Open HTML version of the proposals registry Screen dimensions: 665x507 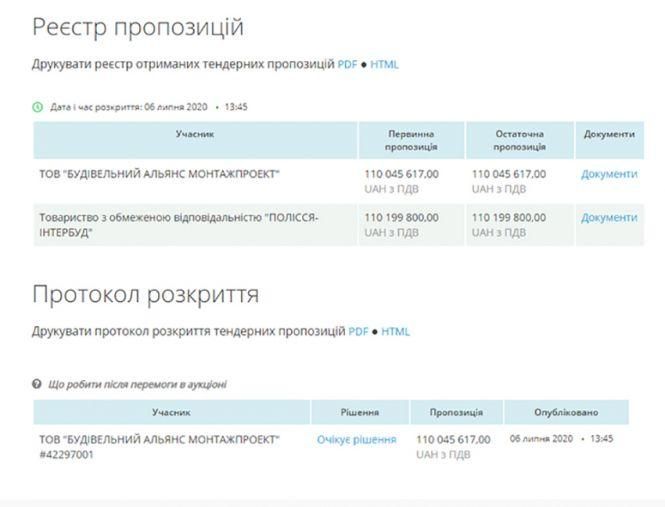point(384,64)
